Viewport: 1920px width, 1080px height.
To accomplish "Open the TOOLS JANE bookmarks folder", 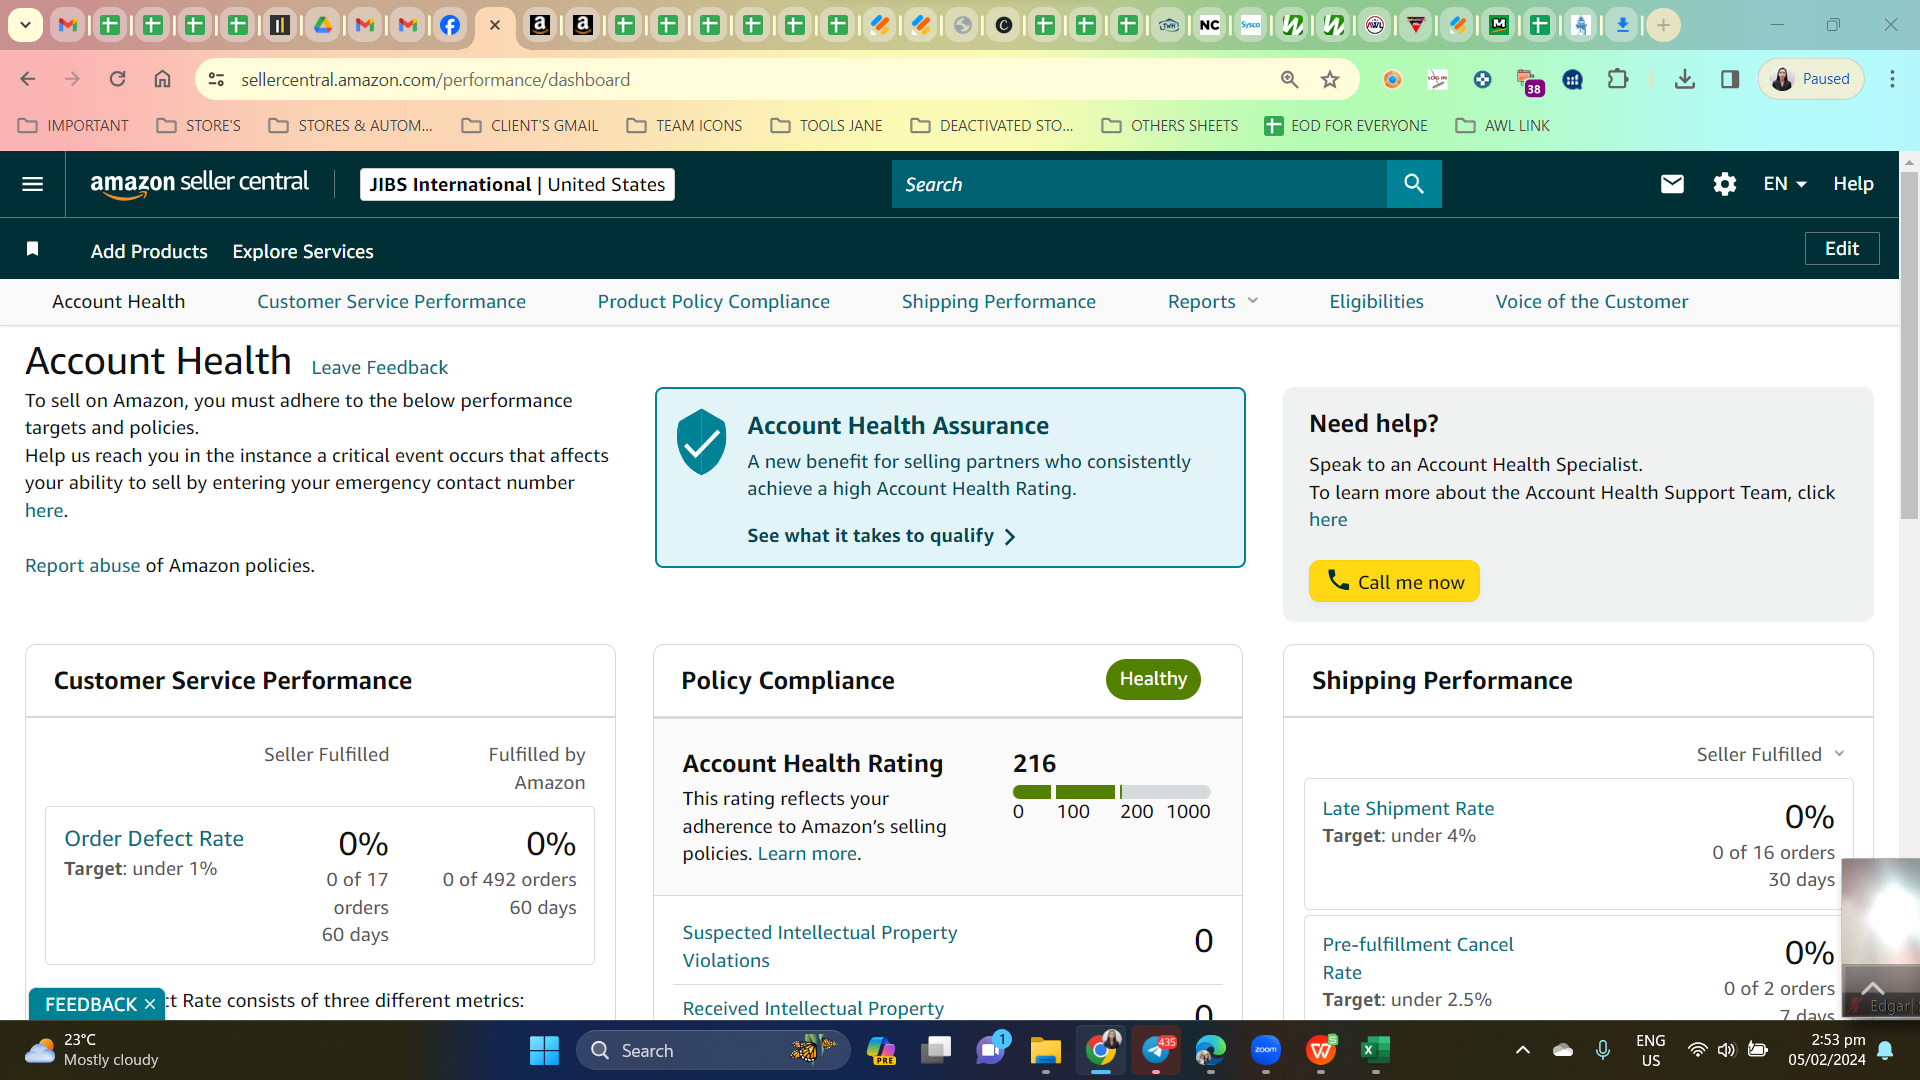I will (826, 125).
